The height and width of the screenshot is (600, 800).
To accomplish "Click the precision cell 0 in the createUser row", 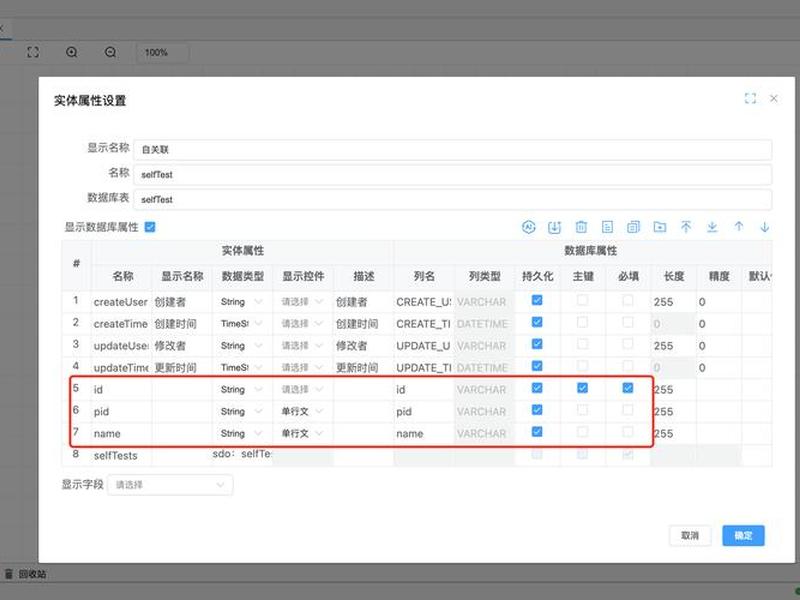I will tap(718, 302).
